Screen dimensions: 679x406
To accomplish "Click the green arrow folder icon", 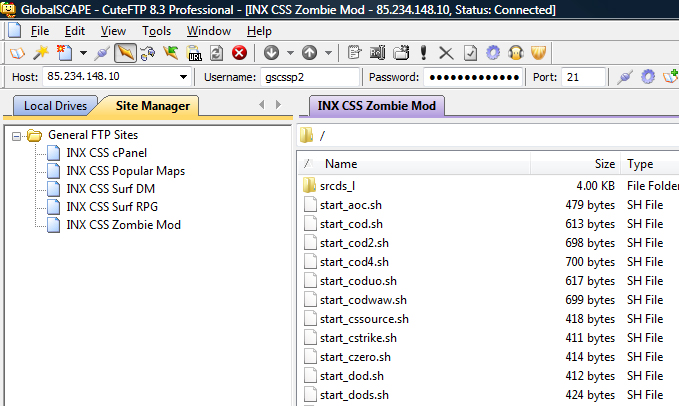I will [x=171, y=53].
